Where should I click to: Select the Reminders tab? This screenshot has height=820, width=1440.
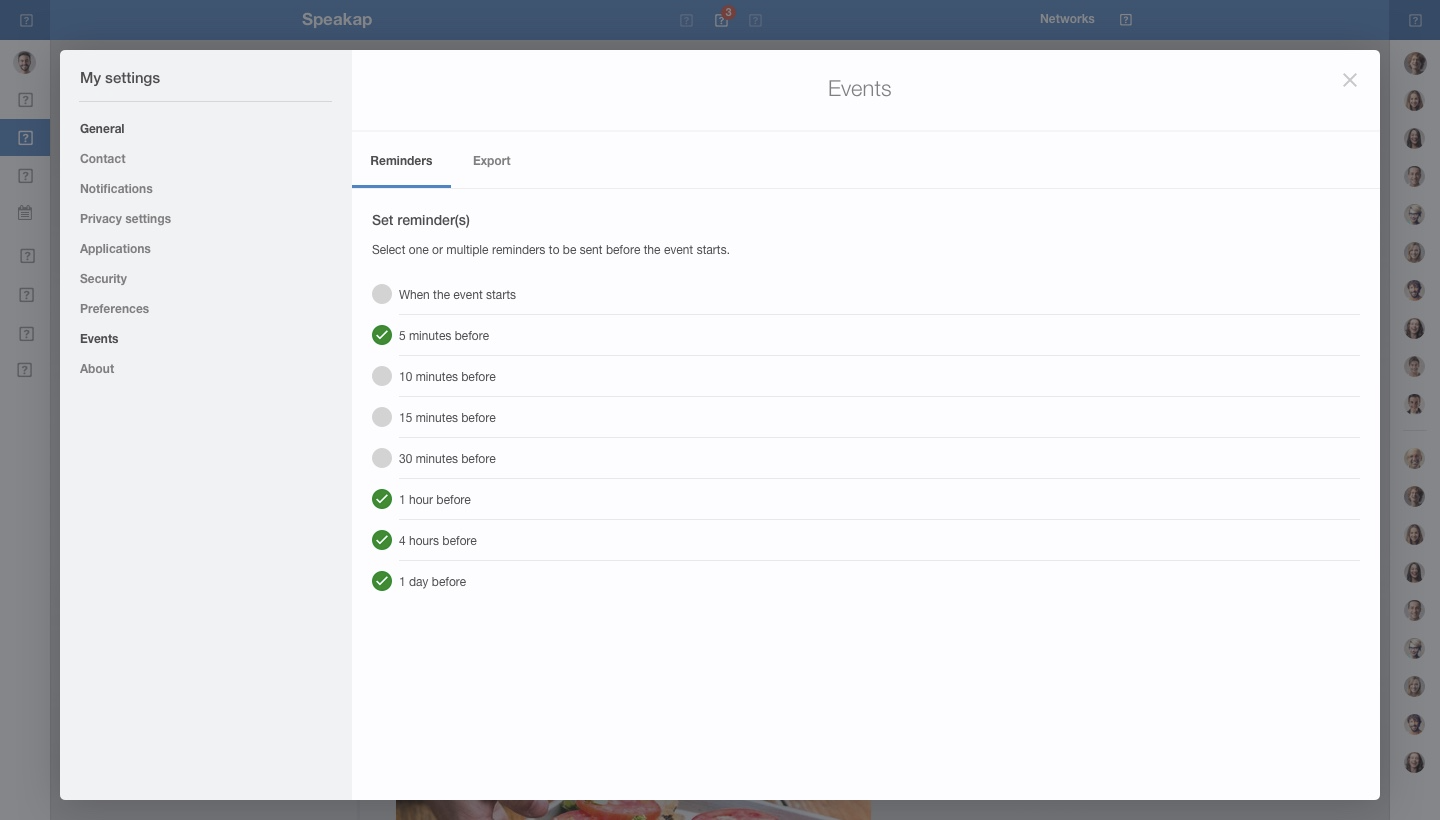[x=401, y=161]
